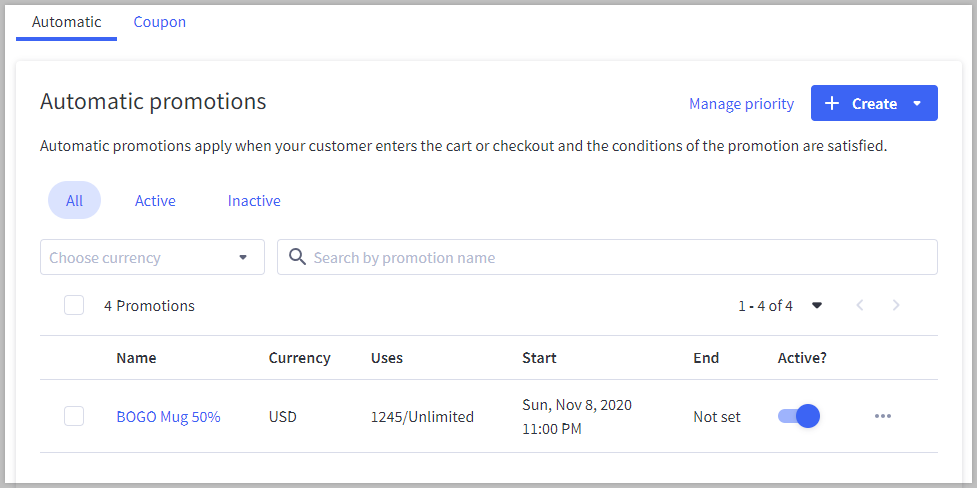Click the Automatic promotions heading

tap(153, 101)
